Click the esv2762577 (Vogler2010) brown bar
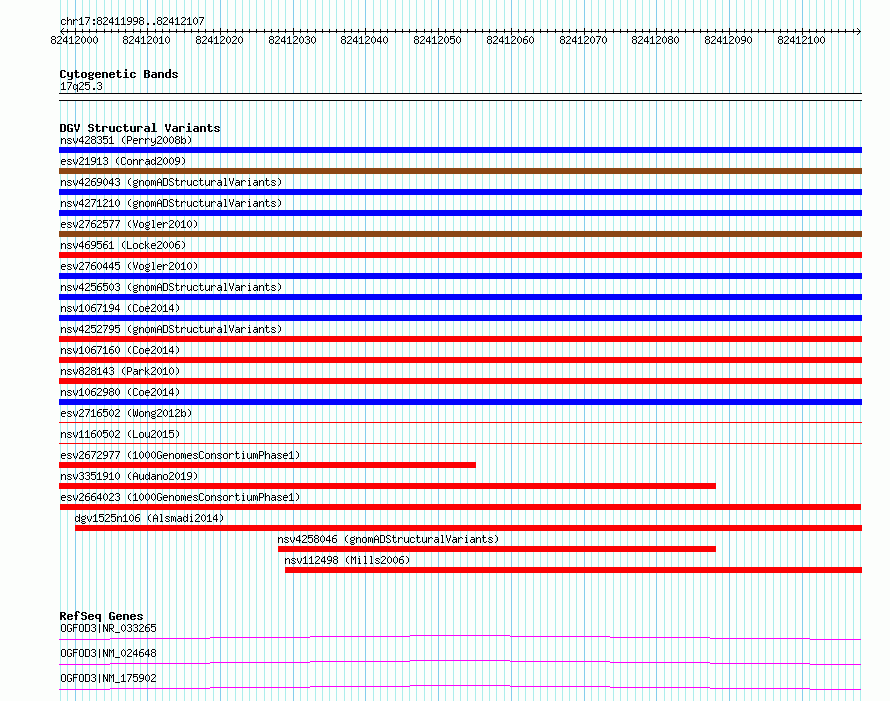 460,234
